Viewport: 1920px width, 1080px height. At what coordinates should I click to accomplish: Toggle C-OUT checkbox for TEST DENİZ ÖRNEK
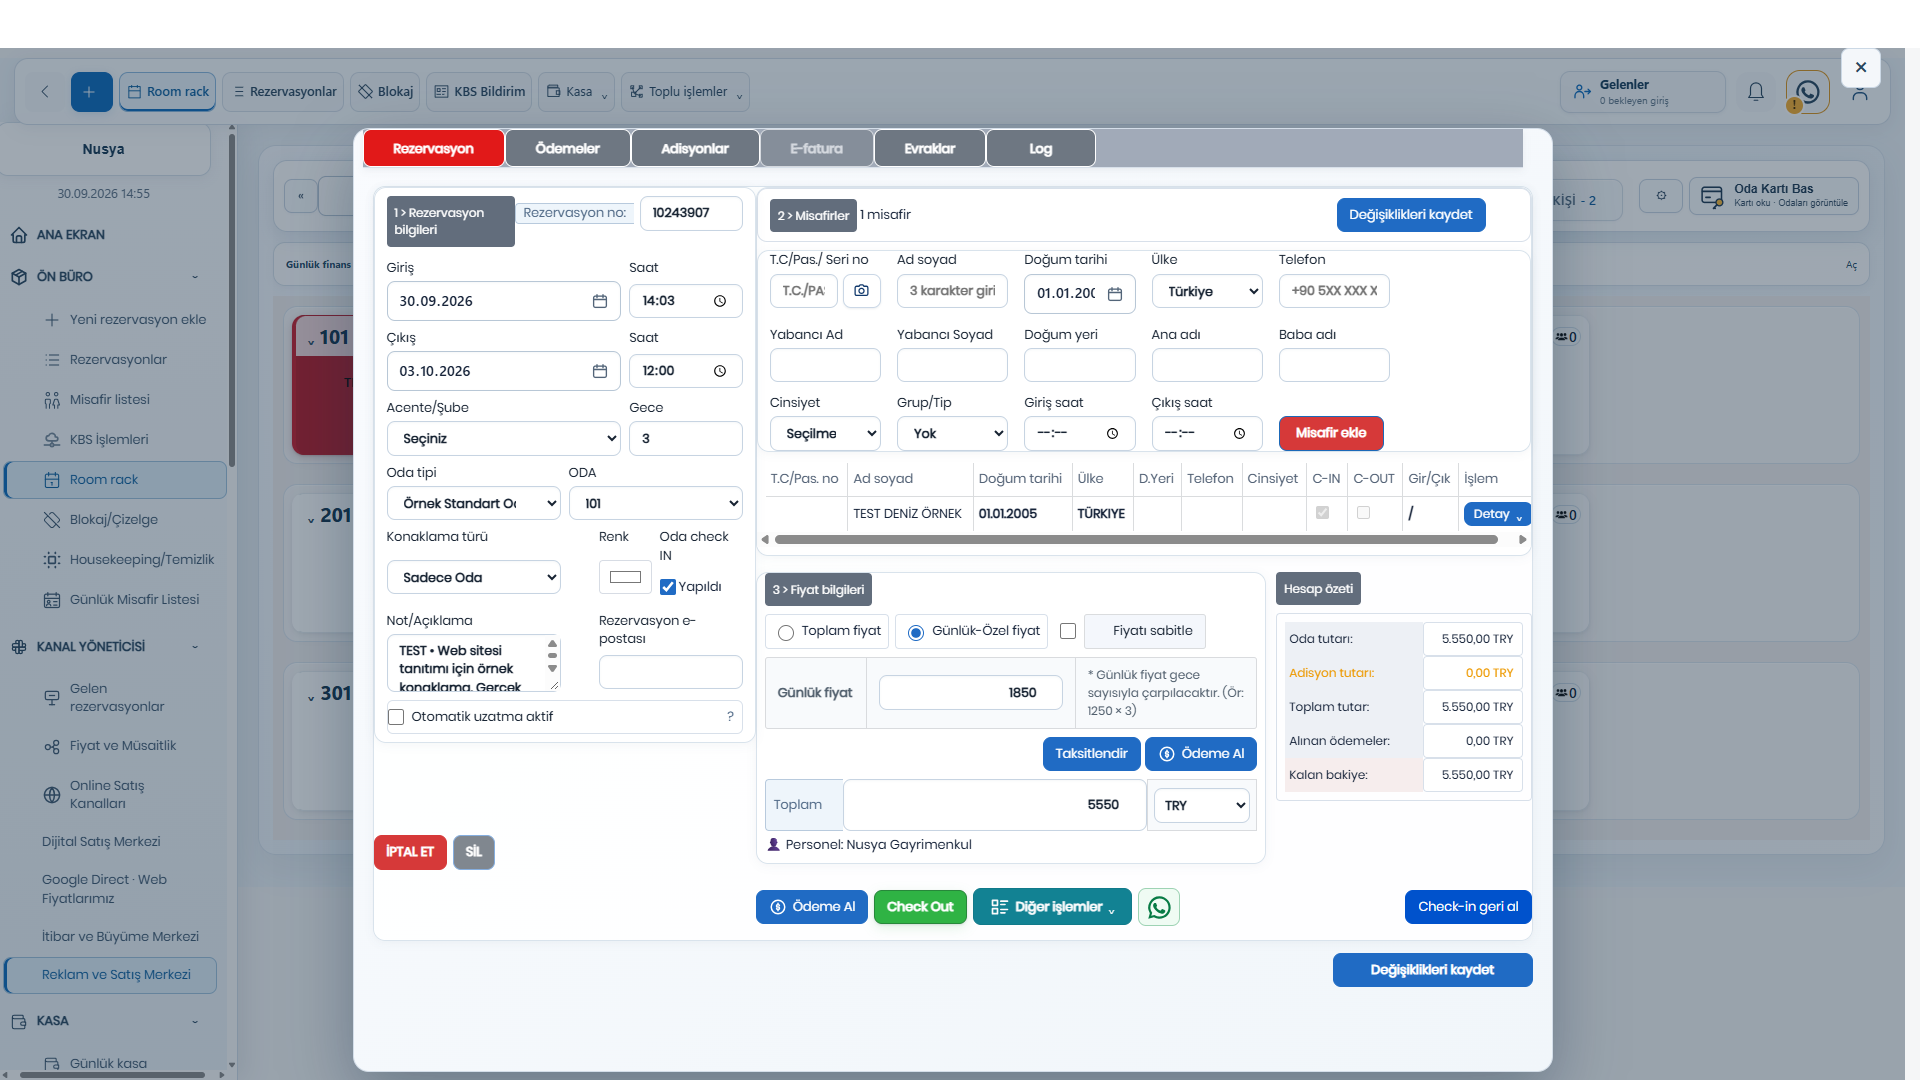click(x=1363, y=513)
